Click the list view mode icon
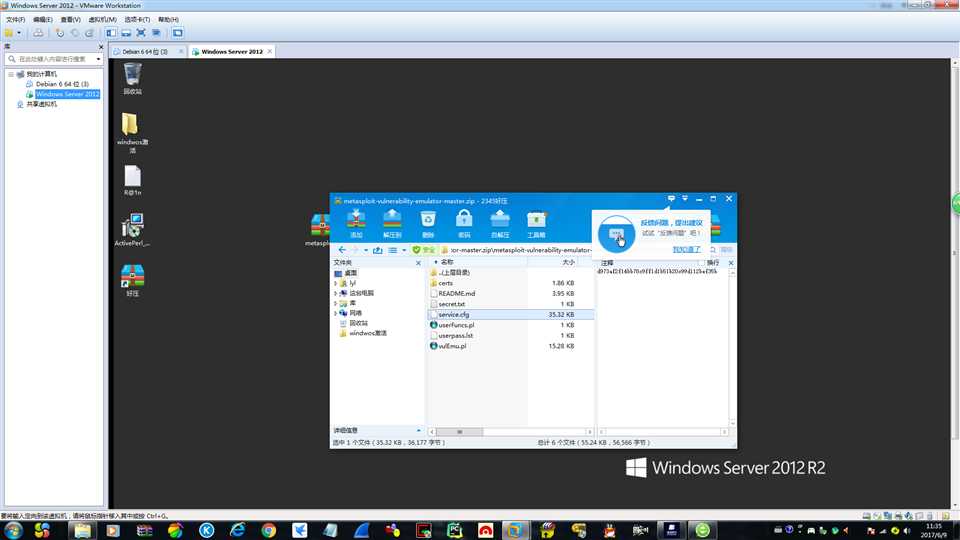The image size is (960, 540). click(392, 250)
